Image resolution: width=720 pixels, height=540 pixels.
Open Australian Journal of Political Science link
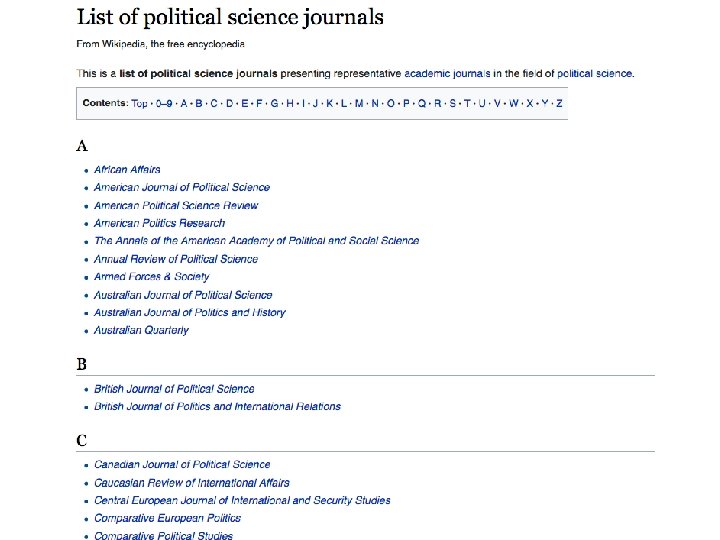pyautogui.click(x=183, y=295)
